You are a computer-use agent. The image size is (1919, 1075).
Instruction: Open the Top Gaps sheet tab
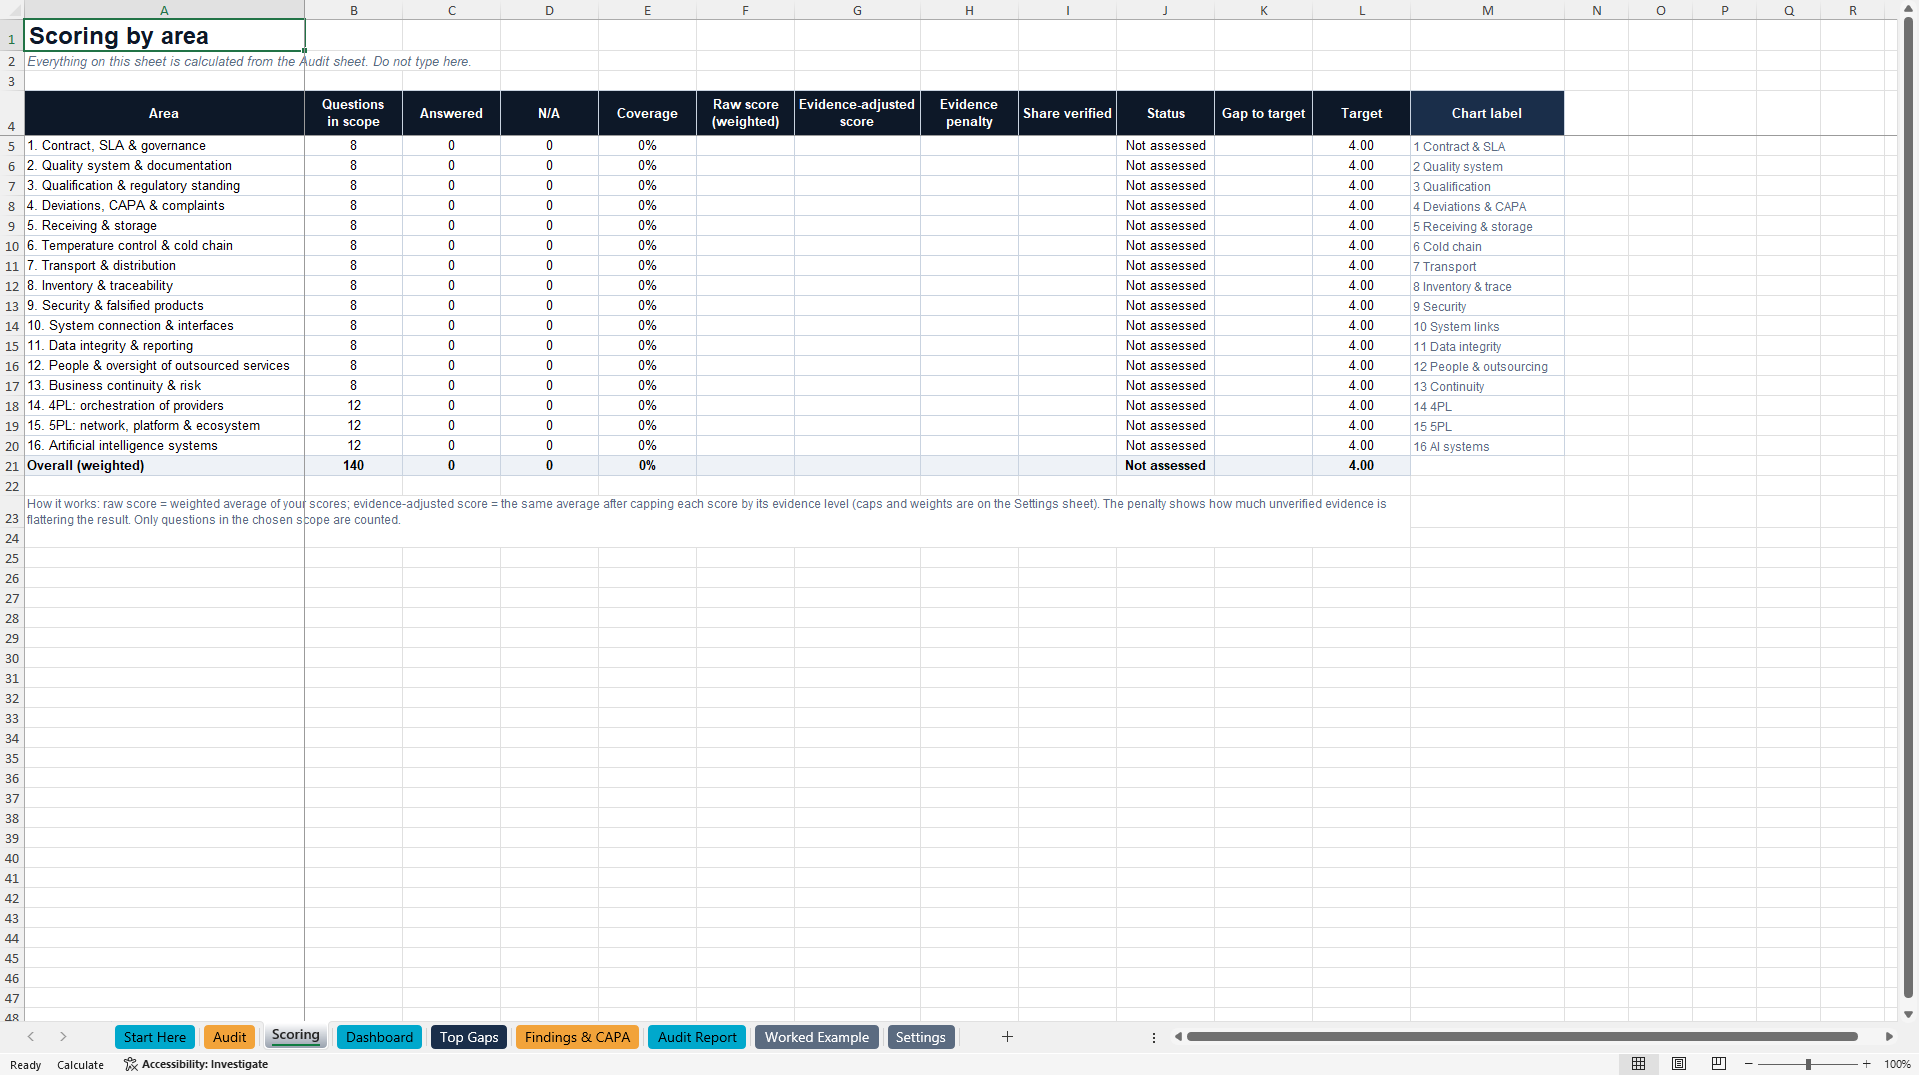pos(469,1037)
